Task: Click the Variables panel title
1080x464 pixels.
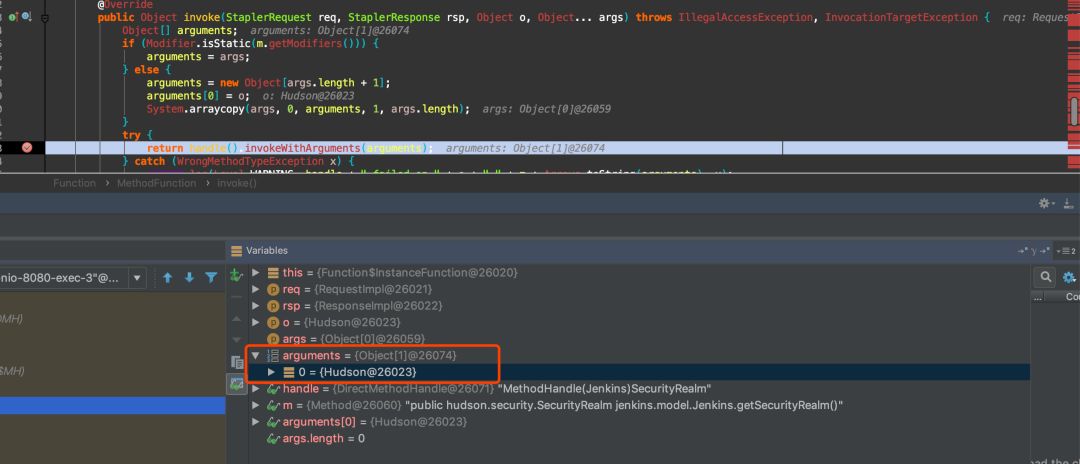Action: [x=267, y=251]
